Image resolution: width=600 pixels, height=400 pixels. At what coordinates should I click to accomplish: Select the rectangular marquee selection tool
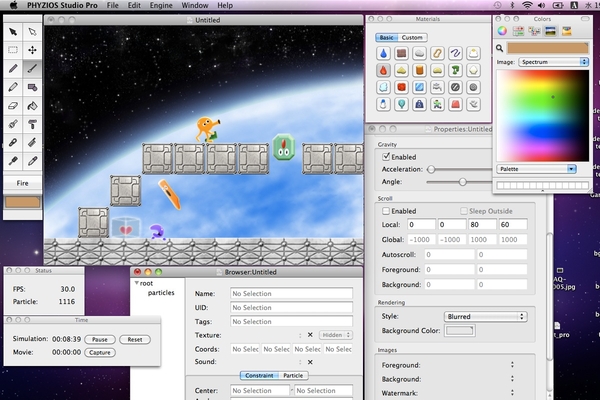point(13,50)
